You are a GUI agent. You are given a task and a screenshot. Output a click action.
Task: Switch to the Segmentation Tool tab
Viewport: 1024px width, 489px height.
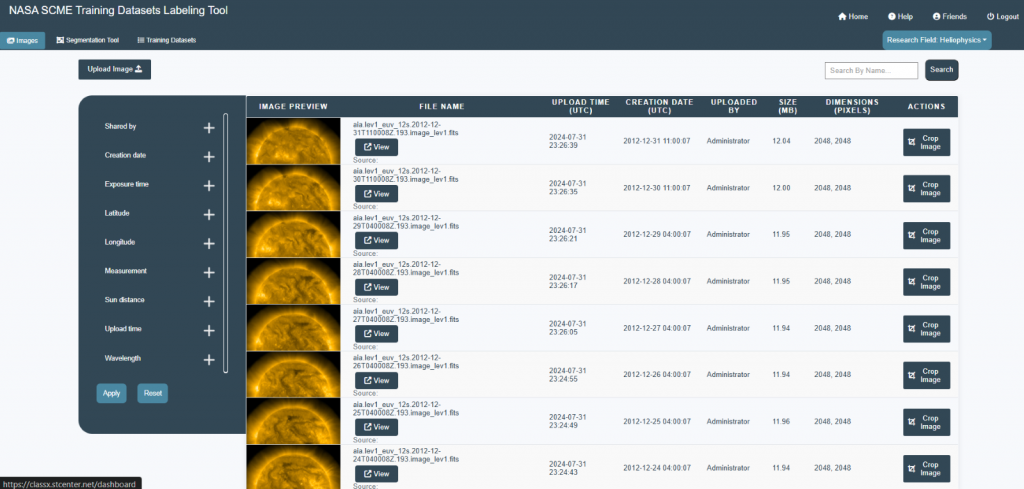point(88,40)
